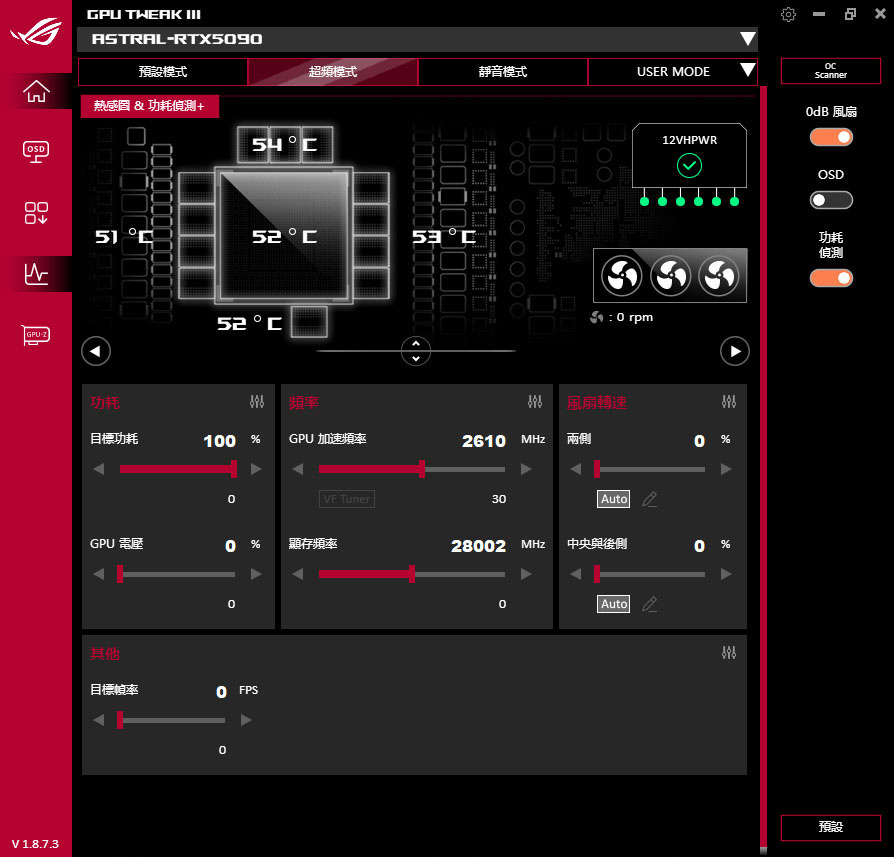
Task: Decrease 顯存頻率 with left arrow
Action: (298, 574)
